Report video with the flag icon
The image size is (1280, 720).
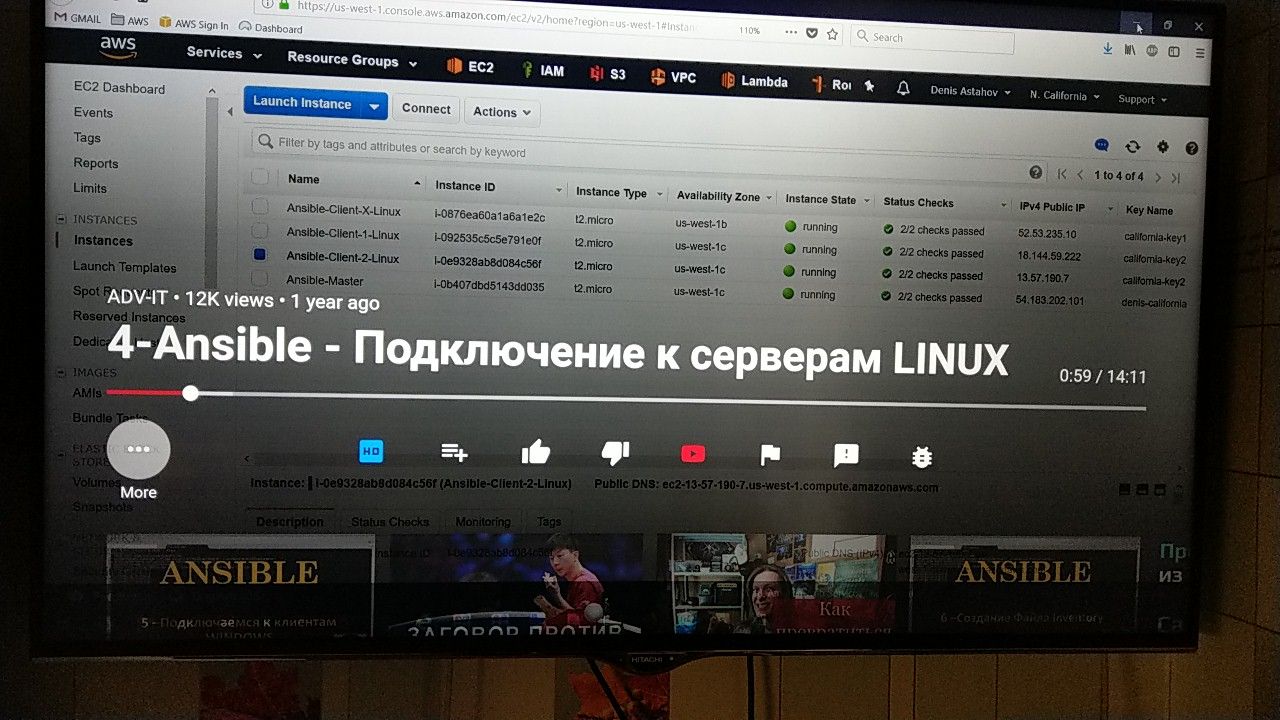770,455
